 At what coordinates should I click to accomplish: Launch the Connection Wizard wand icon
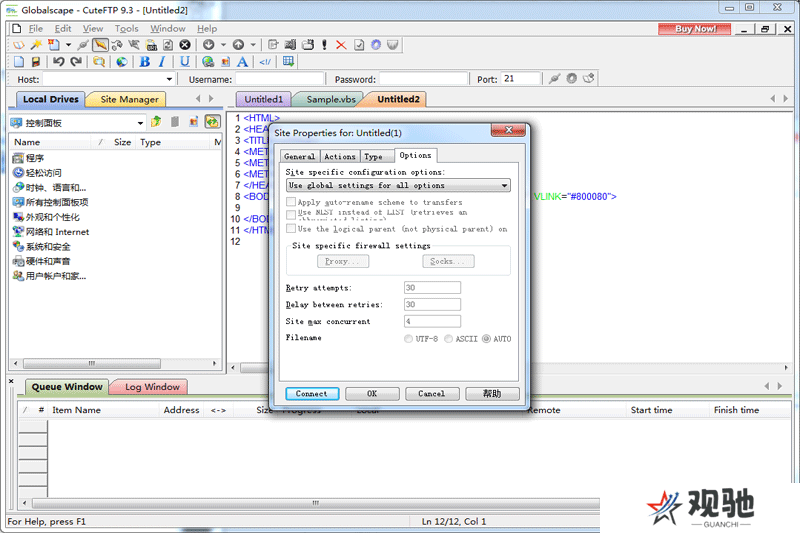click(x=36, y=45)
